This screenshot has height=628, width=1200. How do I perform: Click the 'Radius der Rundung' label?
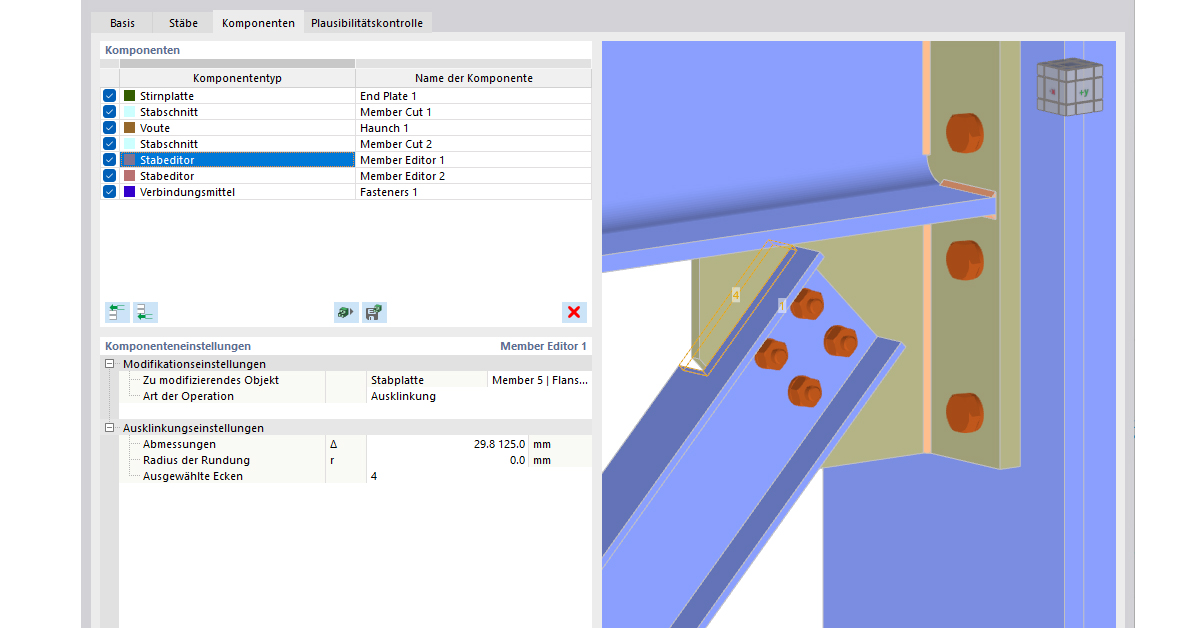point(196,460)
